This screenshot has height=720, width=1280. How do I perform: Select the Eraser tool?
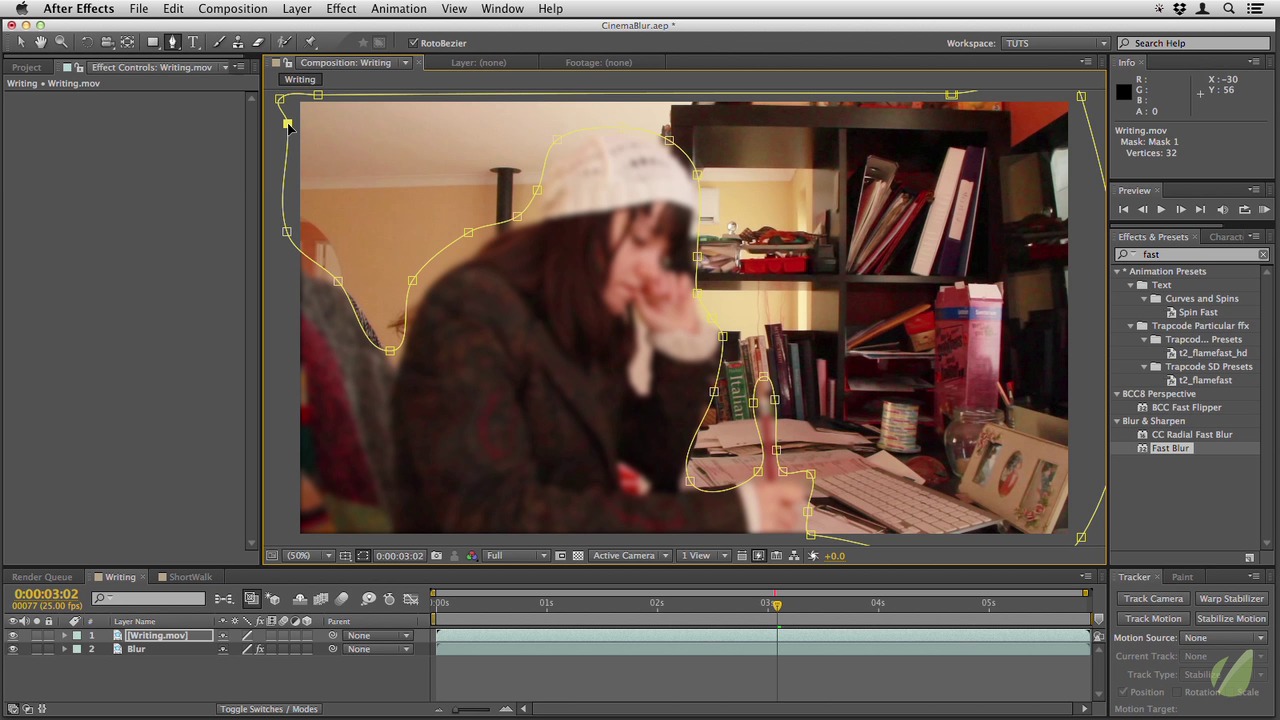(x=258, y=42)
